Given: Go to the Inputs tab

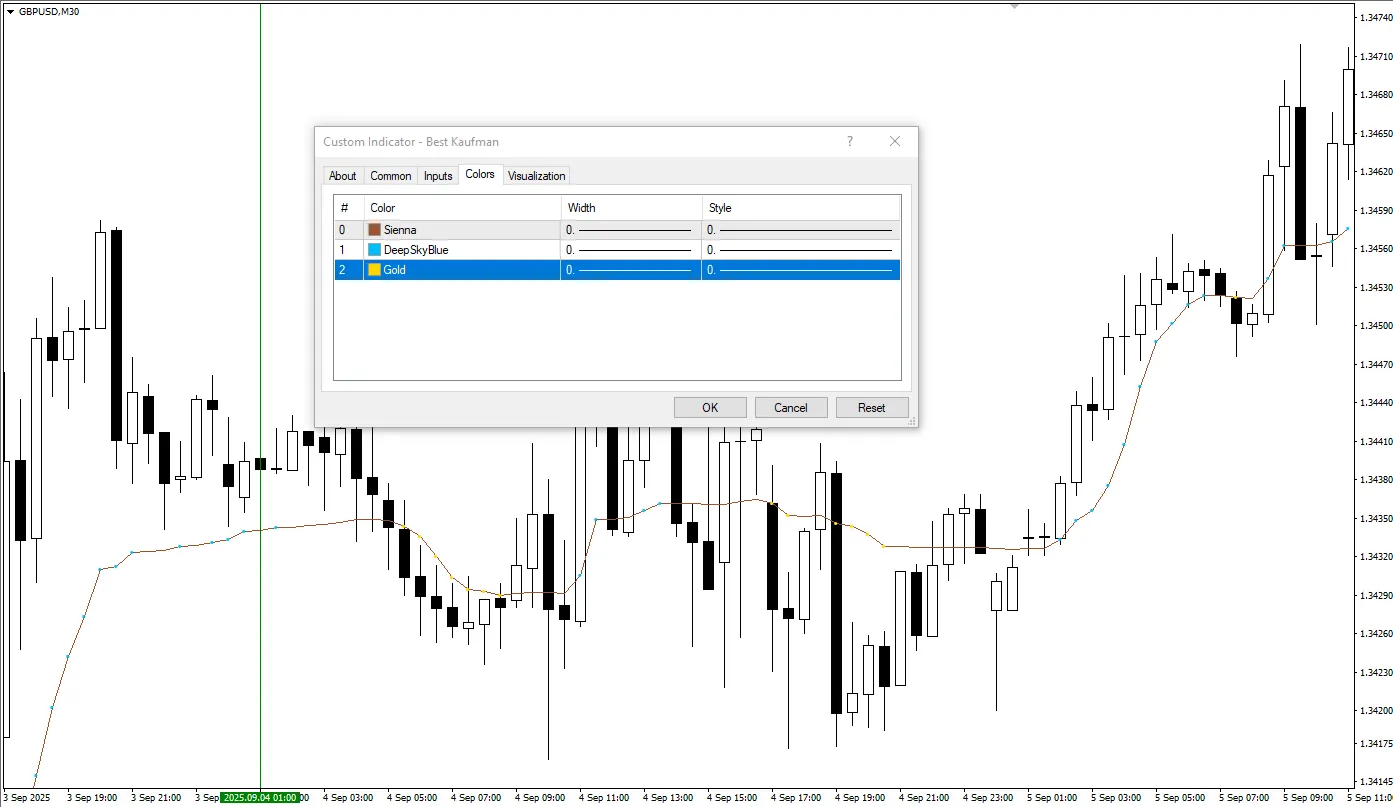Looking at the screenshot, I should coord(438,176).
